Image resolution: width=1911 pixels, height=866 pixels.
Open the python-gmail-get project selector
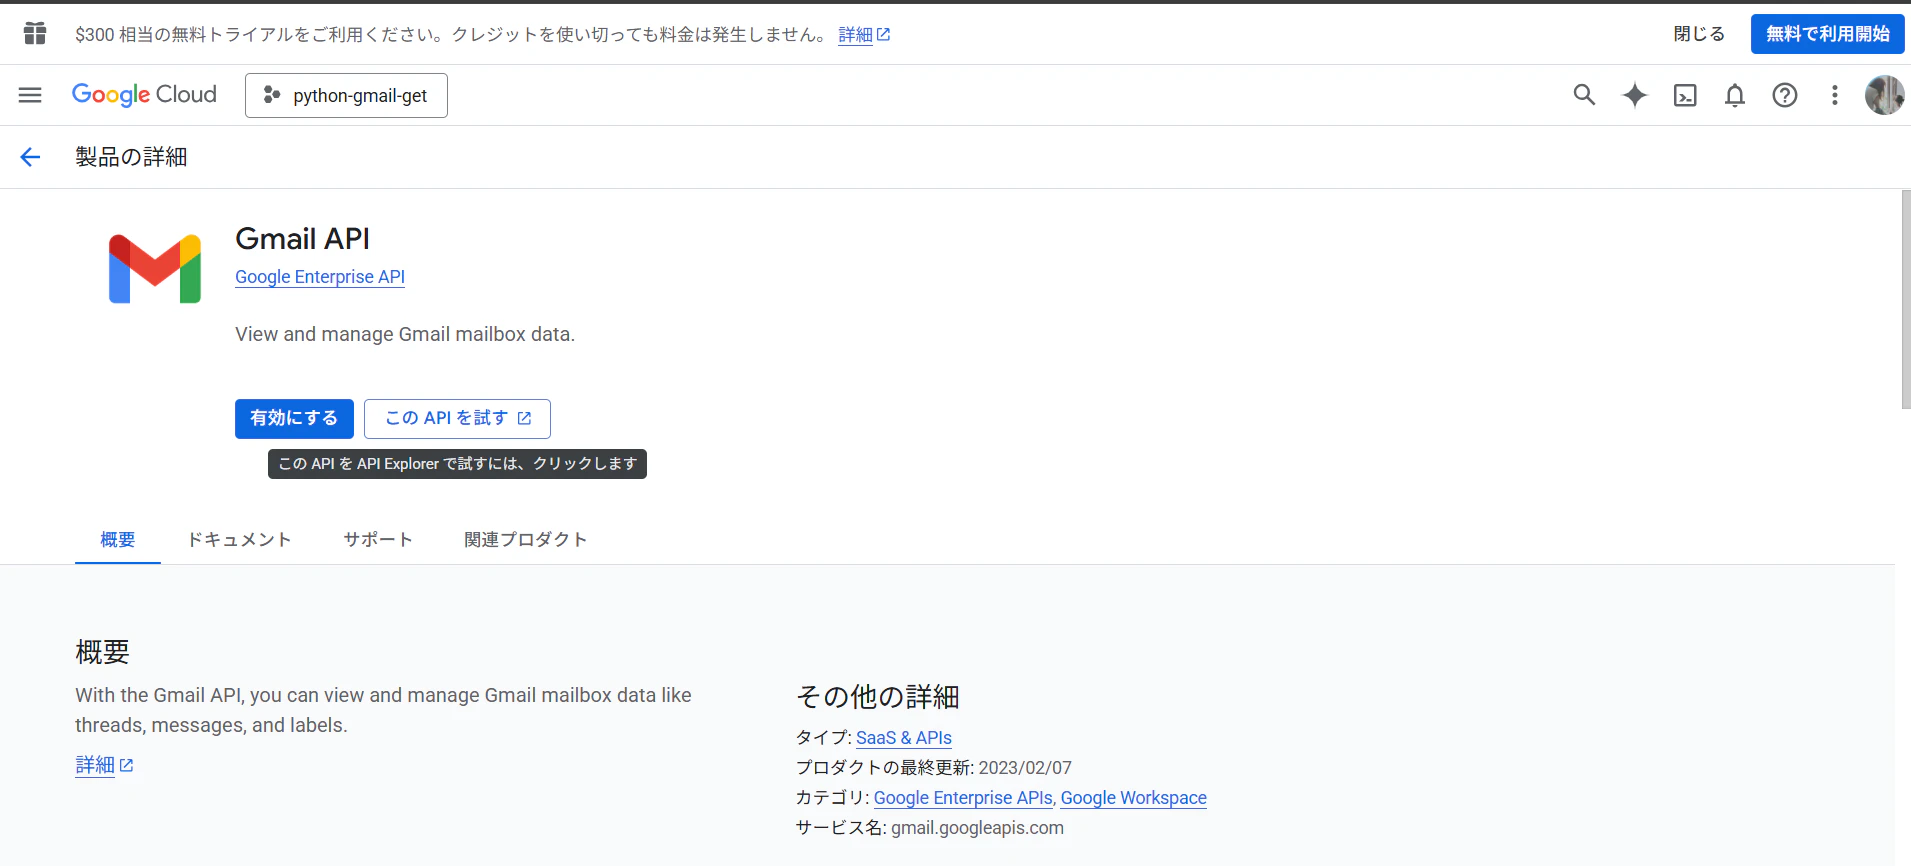point(346,95)
